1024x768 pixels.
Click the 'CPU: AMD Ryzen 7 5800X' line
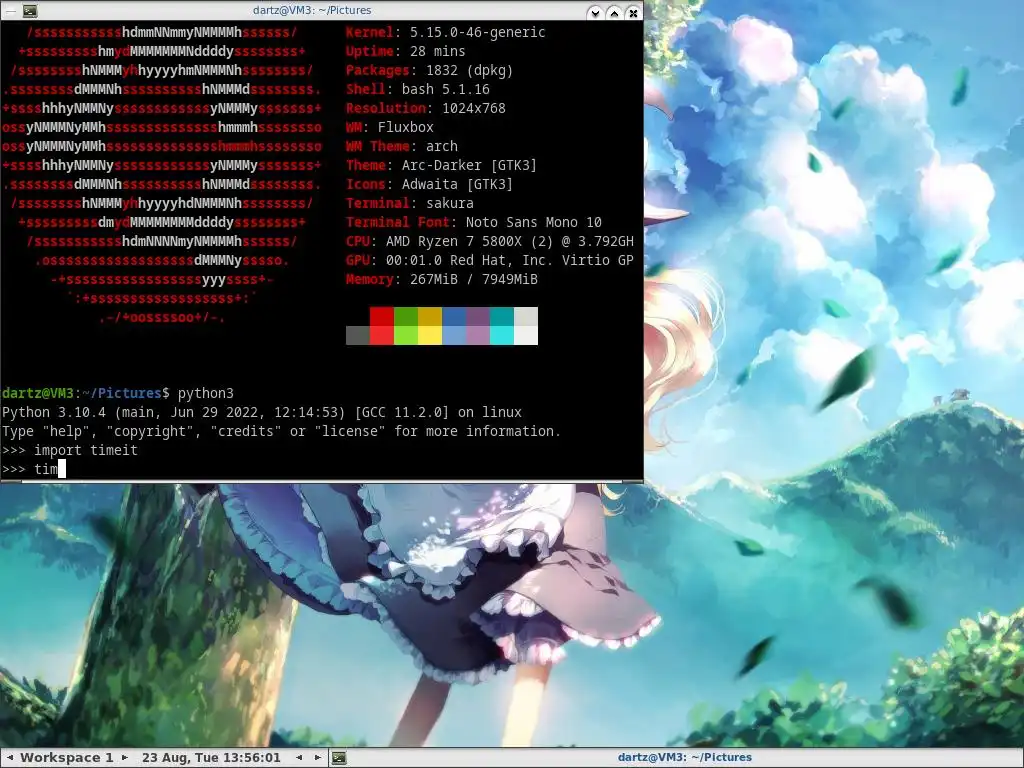490,241
